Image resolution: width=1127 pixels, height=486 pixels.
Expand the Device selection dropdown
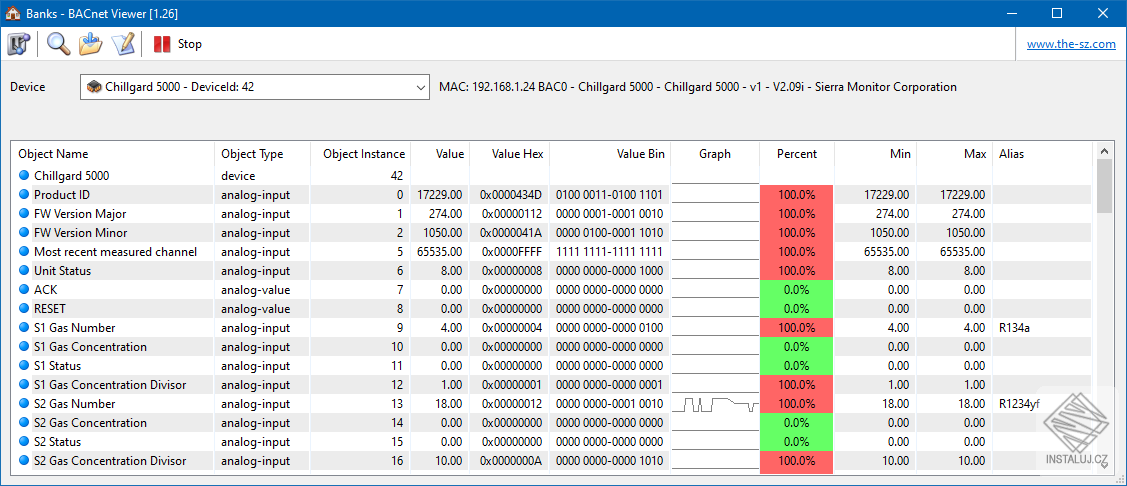(255, 87)
